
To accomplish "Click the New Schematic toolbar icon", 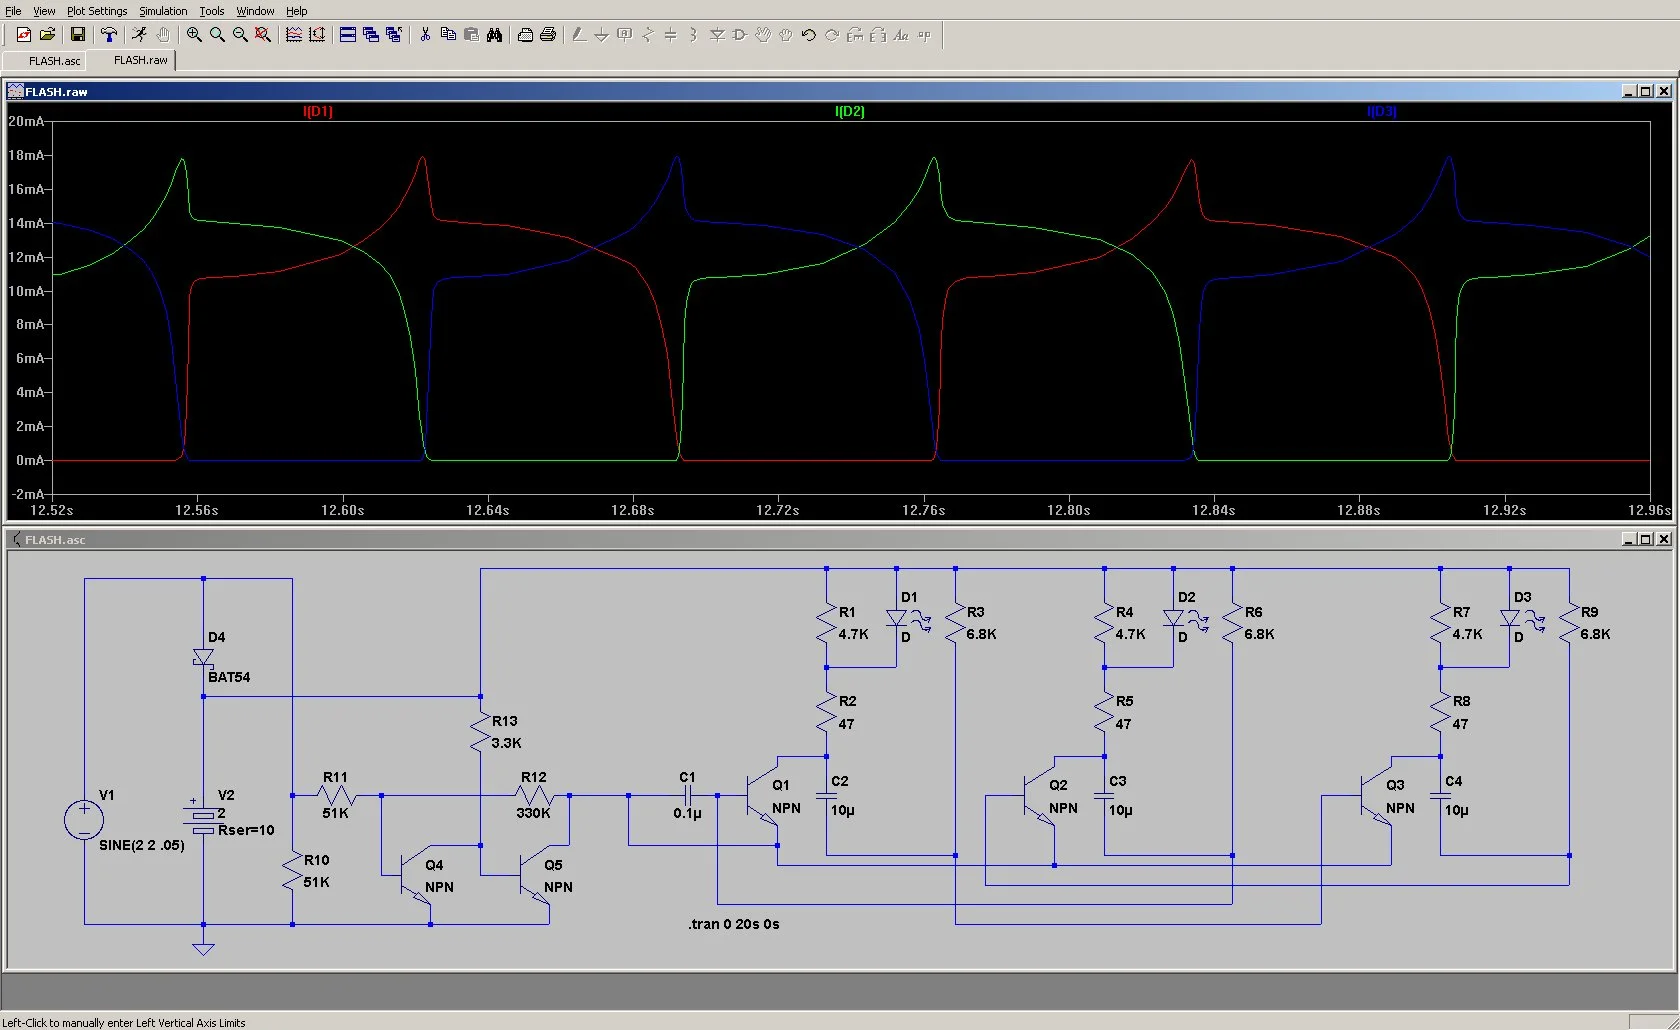I will click(23, 35).
